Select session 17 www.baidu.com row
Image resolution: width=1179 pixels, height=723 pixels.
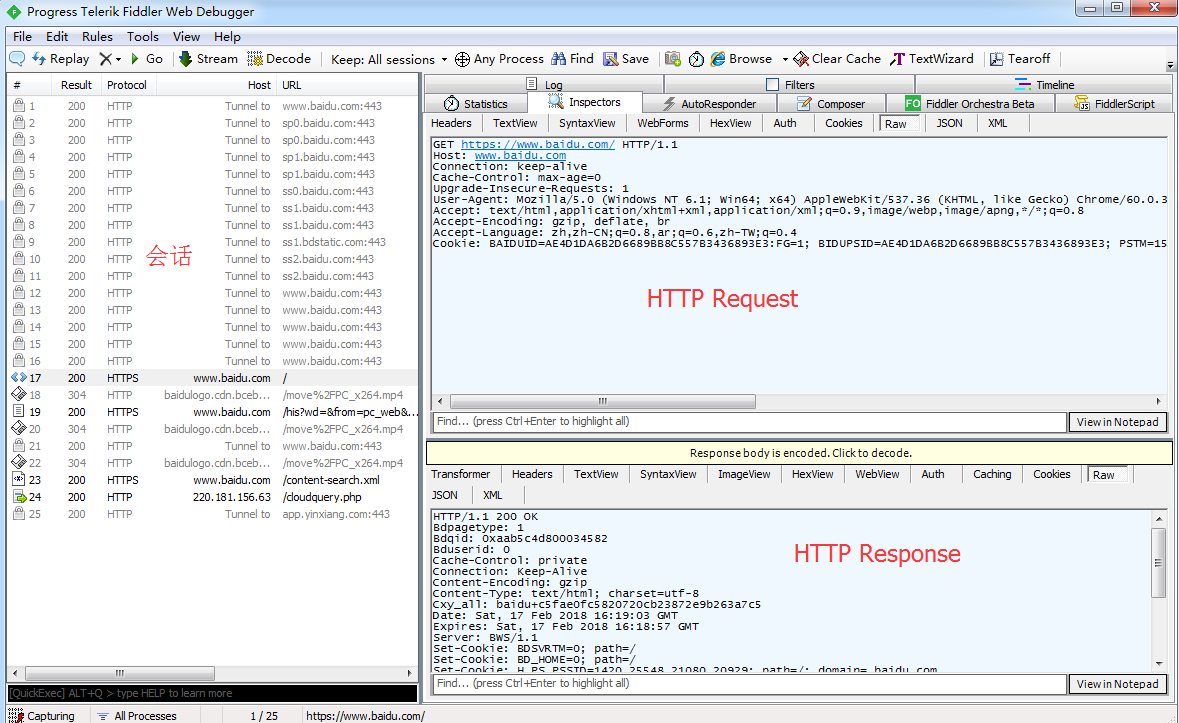[212, 378]
